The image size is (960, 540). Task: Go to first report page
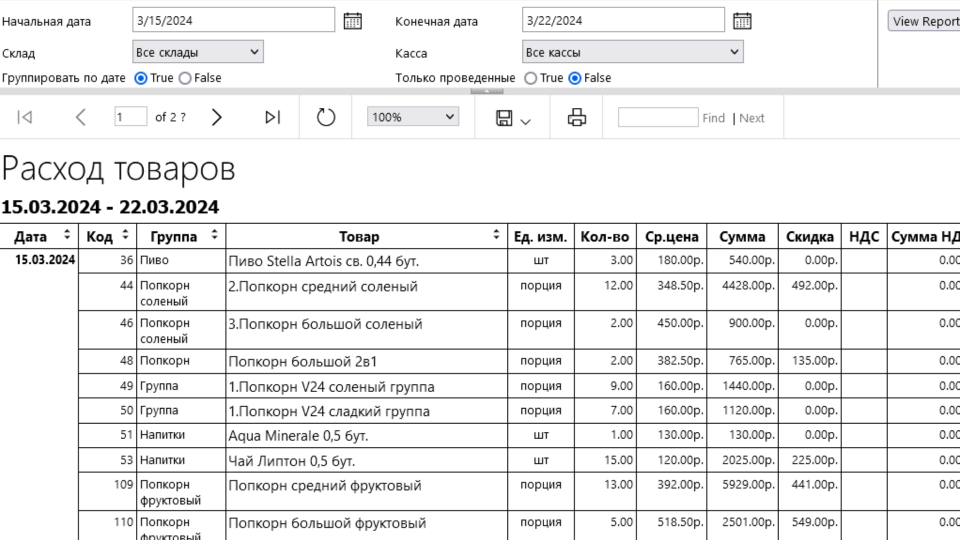(25, 117)
